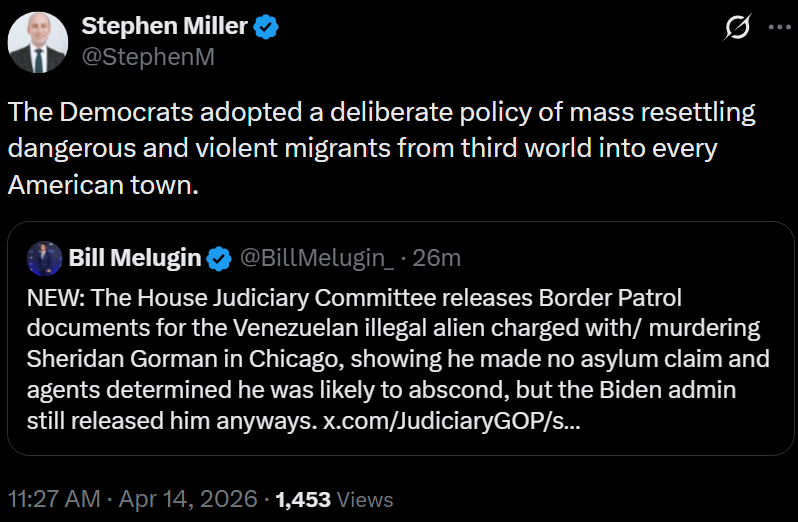The height and width of the screenshot is (522, 798).
Task: Select the Apr 14, 2026 date
Action: [188, 498]
